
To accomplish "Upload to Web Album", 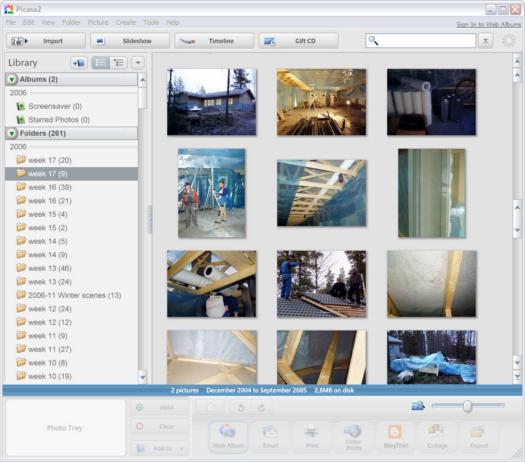I will [x=228, y=437].
